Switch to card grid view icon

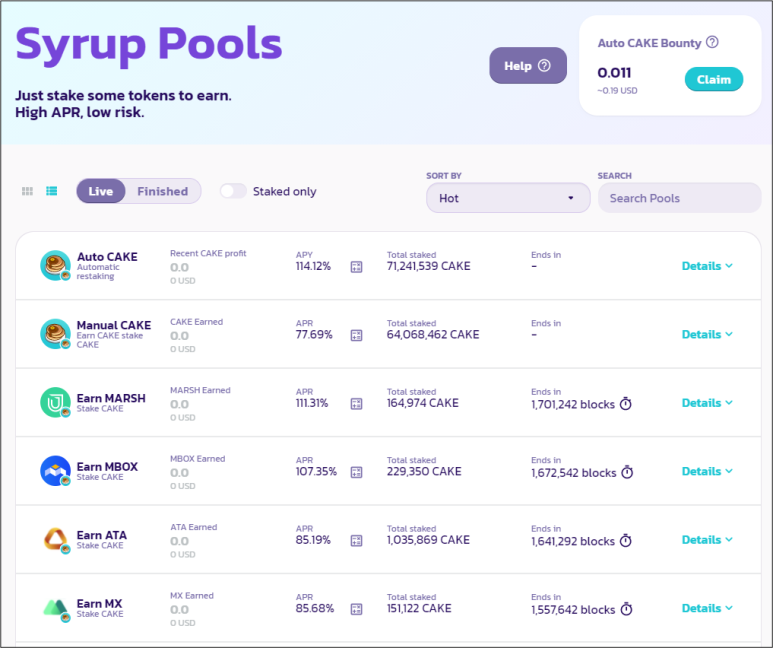(27, 191)
